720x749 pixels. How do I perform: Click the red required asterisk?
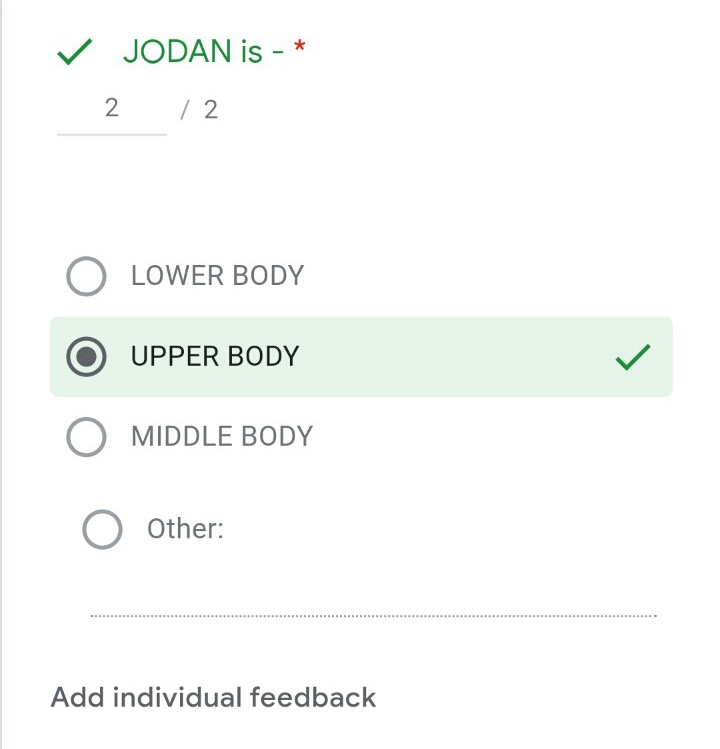(x=299, y=49)
